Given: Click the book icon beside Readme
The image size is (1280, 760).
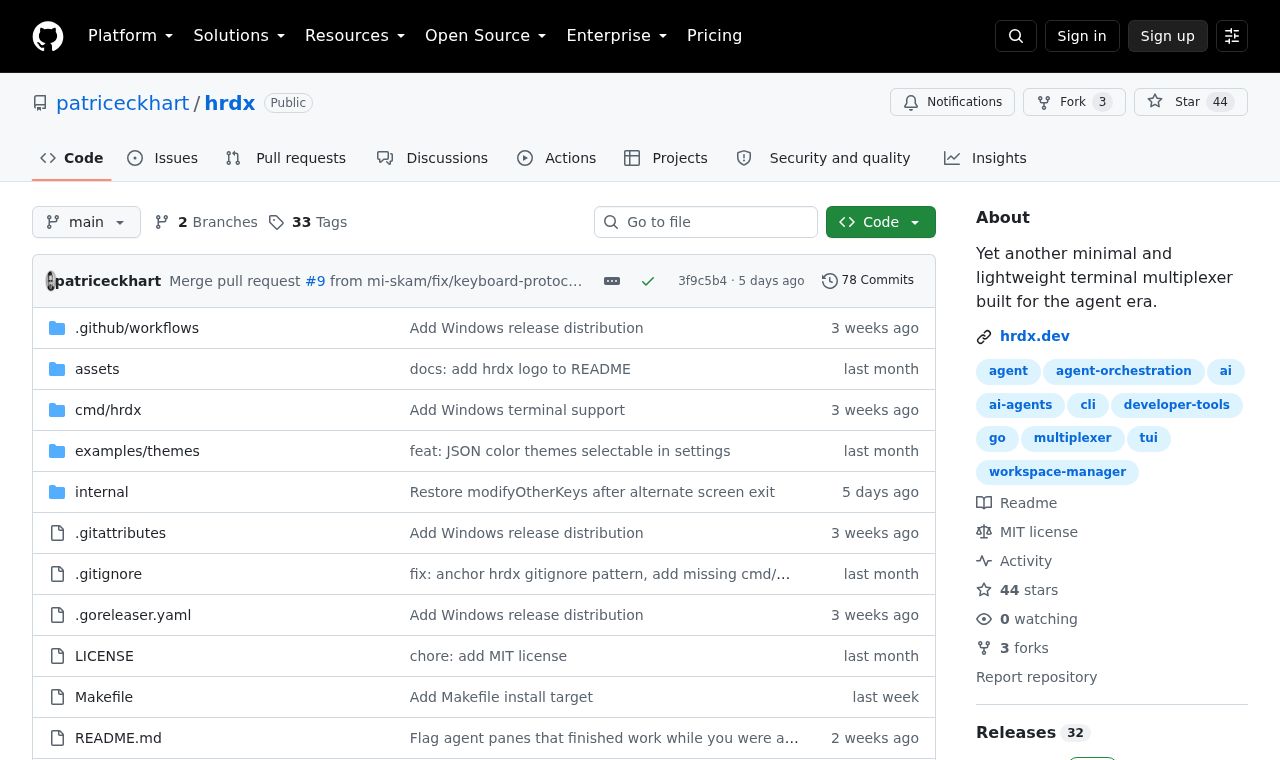Looking at the screenshot, I should pyautogui.click(x=984, y=503).
